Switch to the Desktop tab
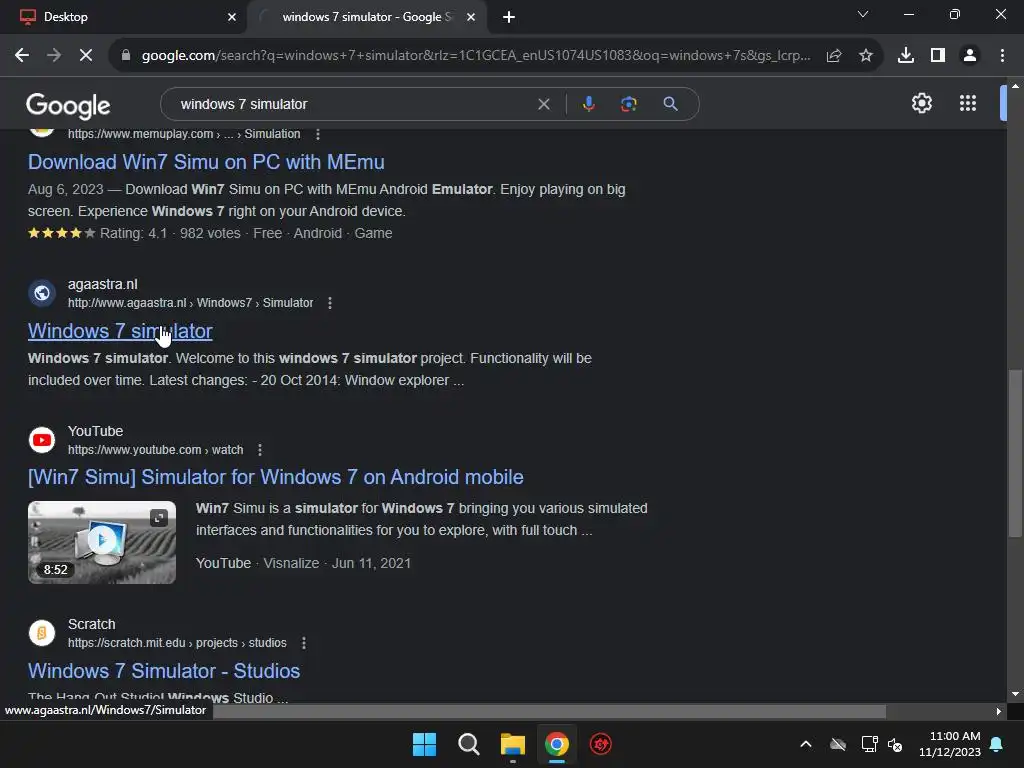 (x=123, y=17)
